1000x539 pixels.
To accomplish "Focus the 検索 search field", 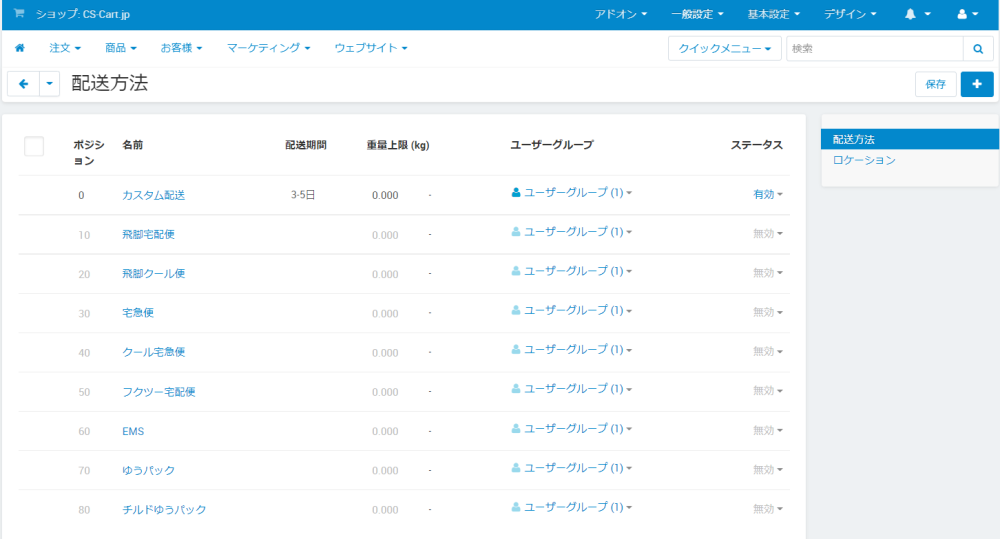I will pyautogui.click(x=874, y=48).
